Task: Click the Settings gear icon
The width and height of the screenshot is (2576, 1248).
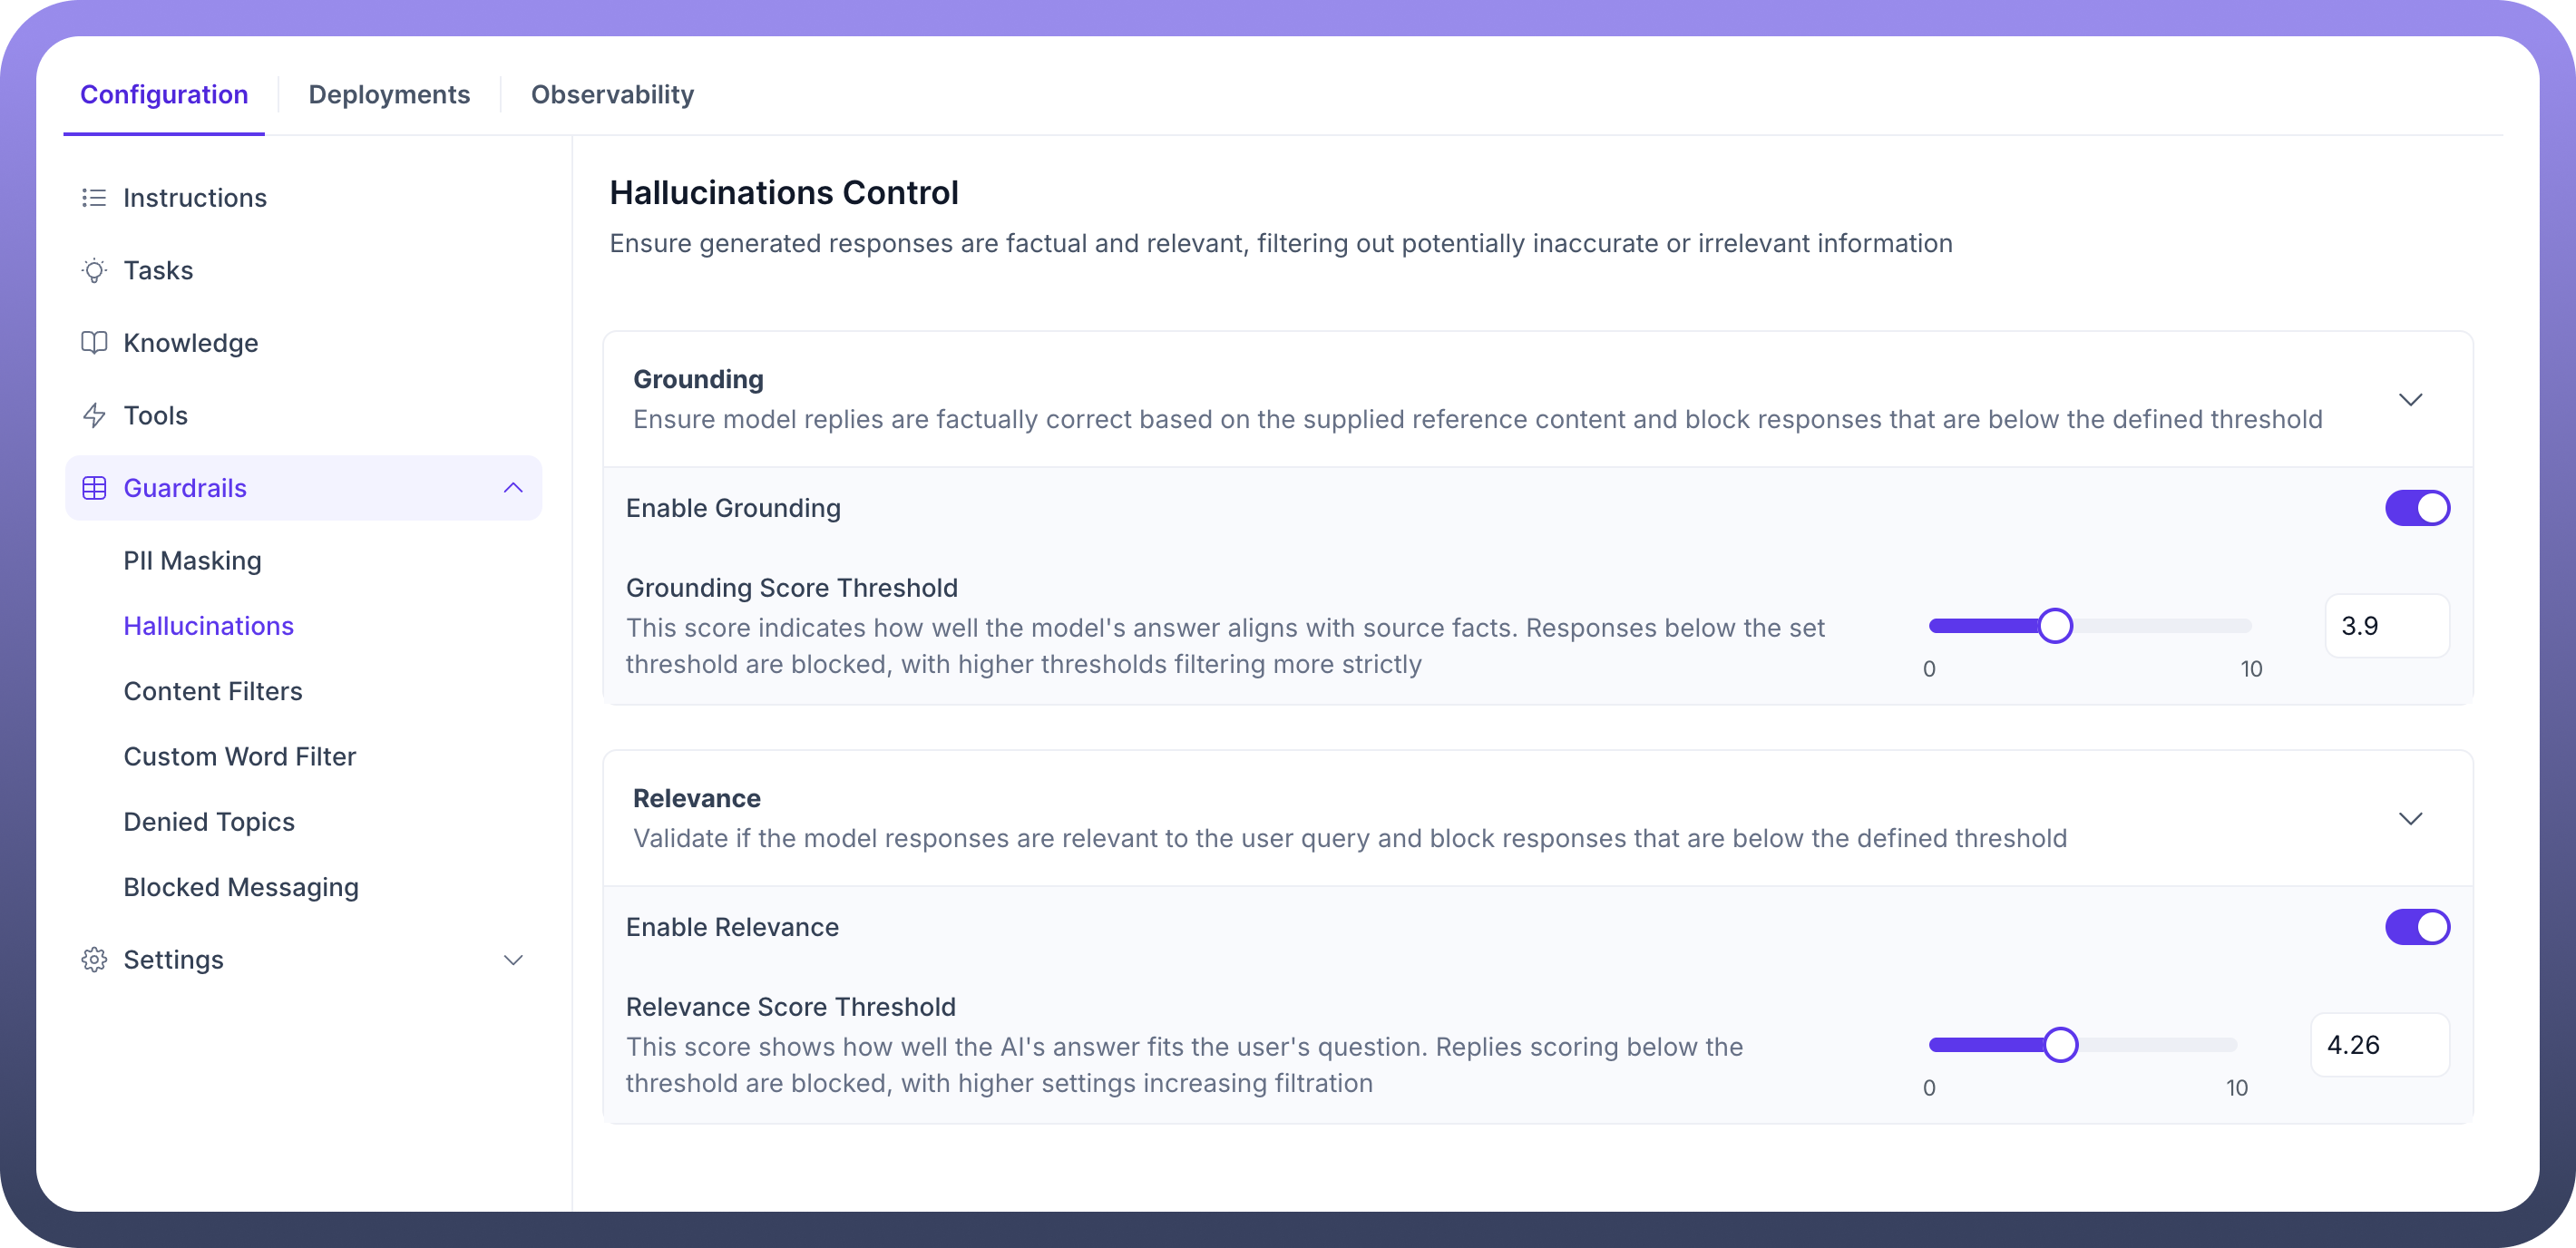Action: (x=94, y=960)
